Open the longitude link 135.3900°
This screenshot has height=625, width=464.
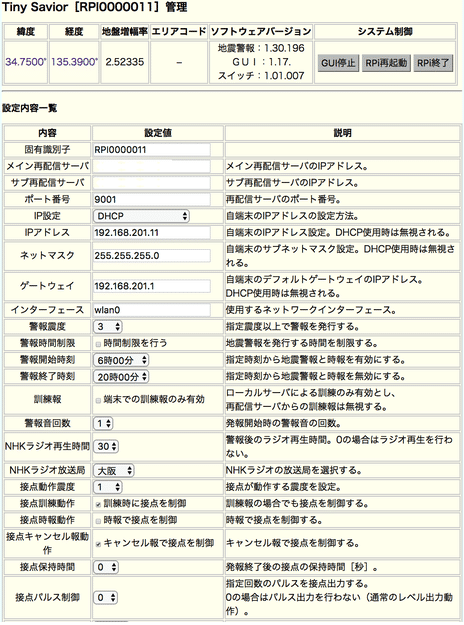tap(74, 62)
